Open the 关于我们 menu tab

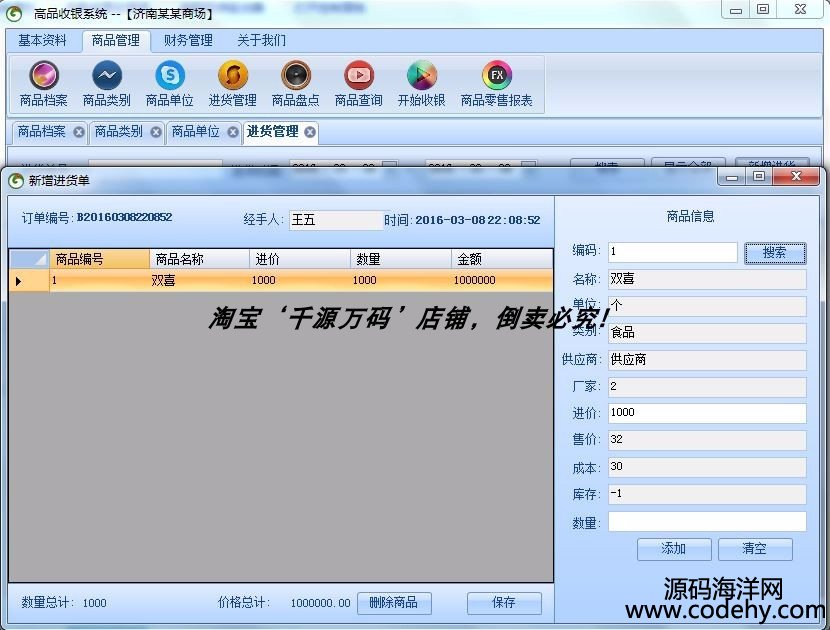click(x=261, y=41)
